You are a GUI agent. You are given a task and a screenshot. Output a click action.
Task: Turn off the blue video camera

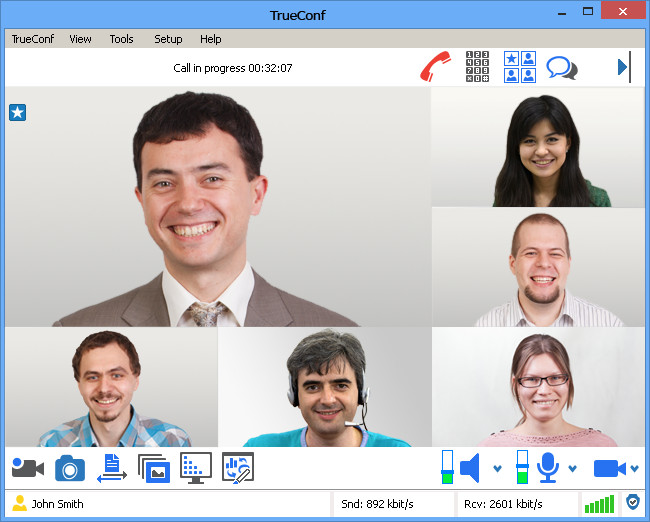[609, 469]
